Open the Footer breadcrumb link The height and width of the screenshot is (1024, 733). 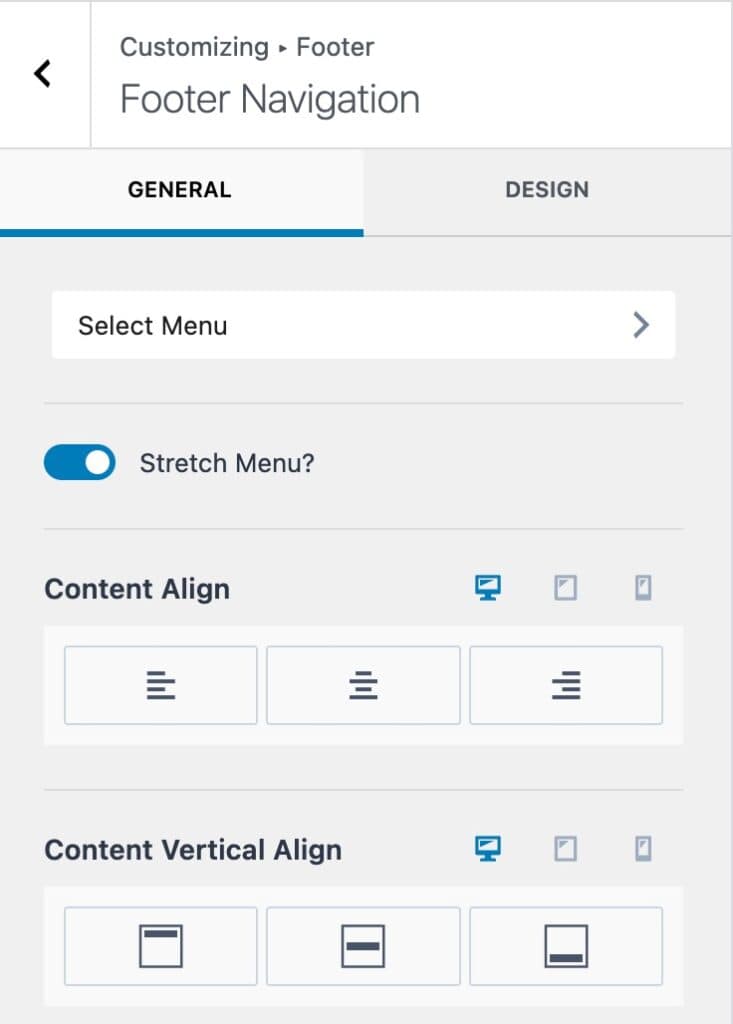pos(335,46)
